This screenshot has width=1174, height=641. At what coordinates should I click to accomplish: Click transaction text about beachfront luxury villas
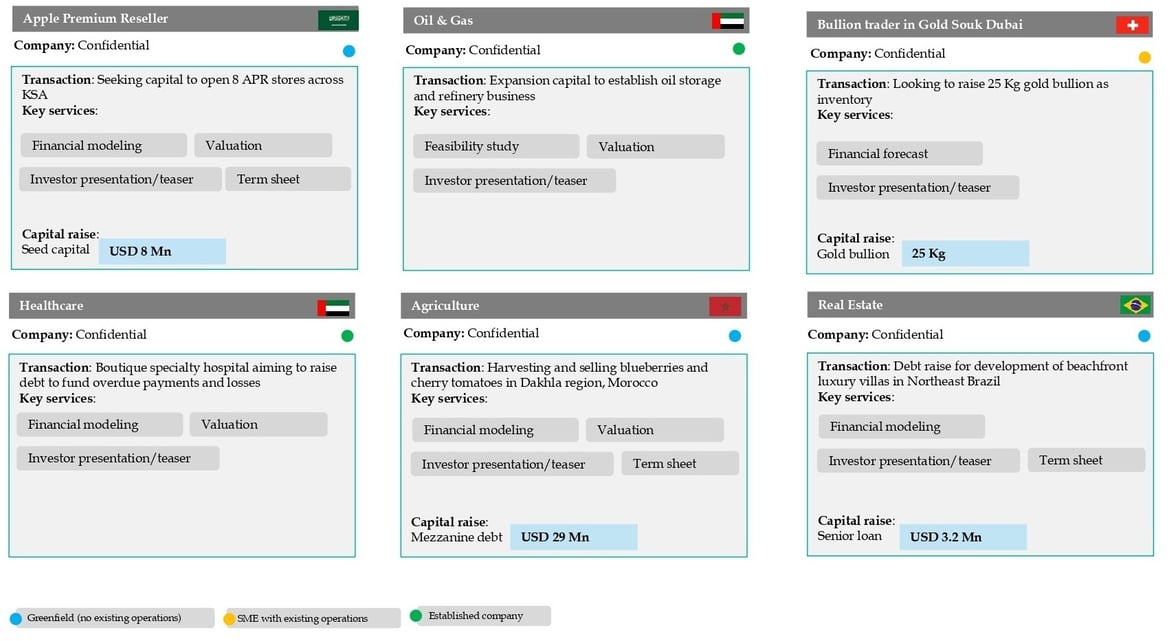[x=973, y=373]
